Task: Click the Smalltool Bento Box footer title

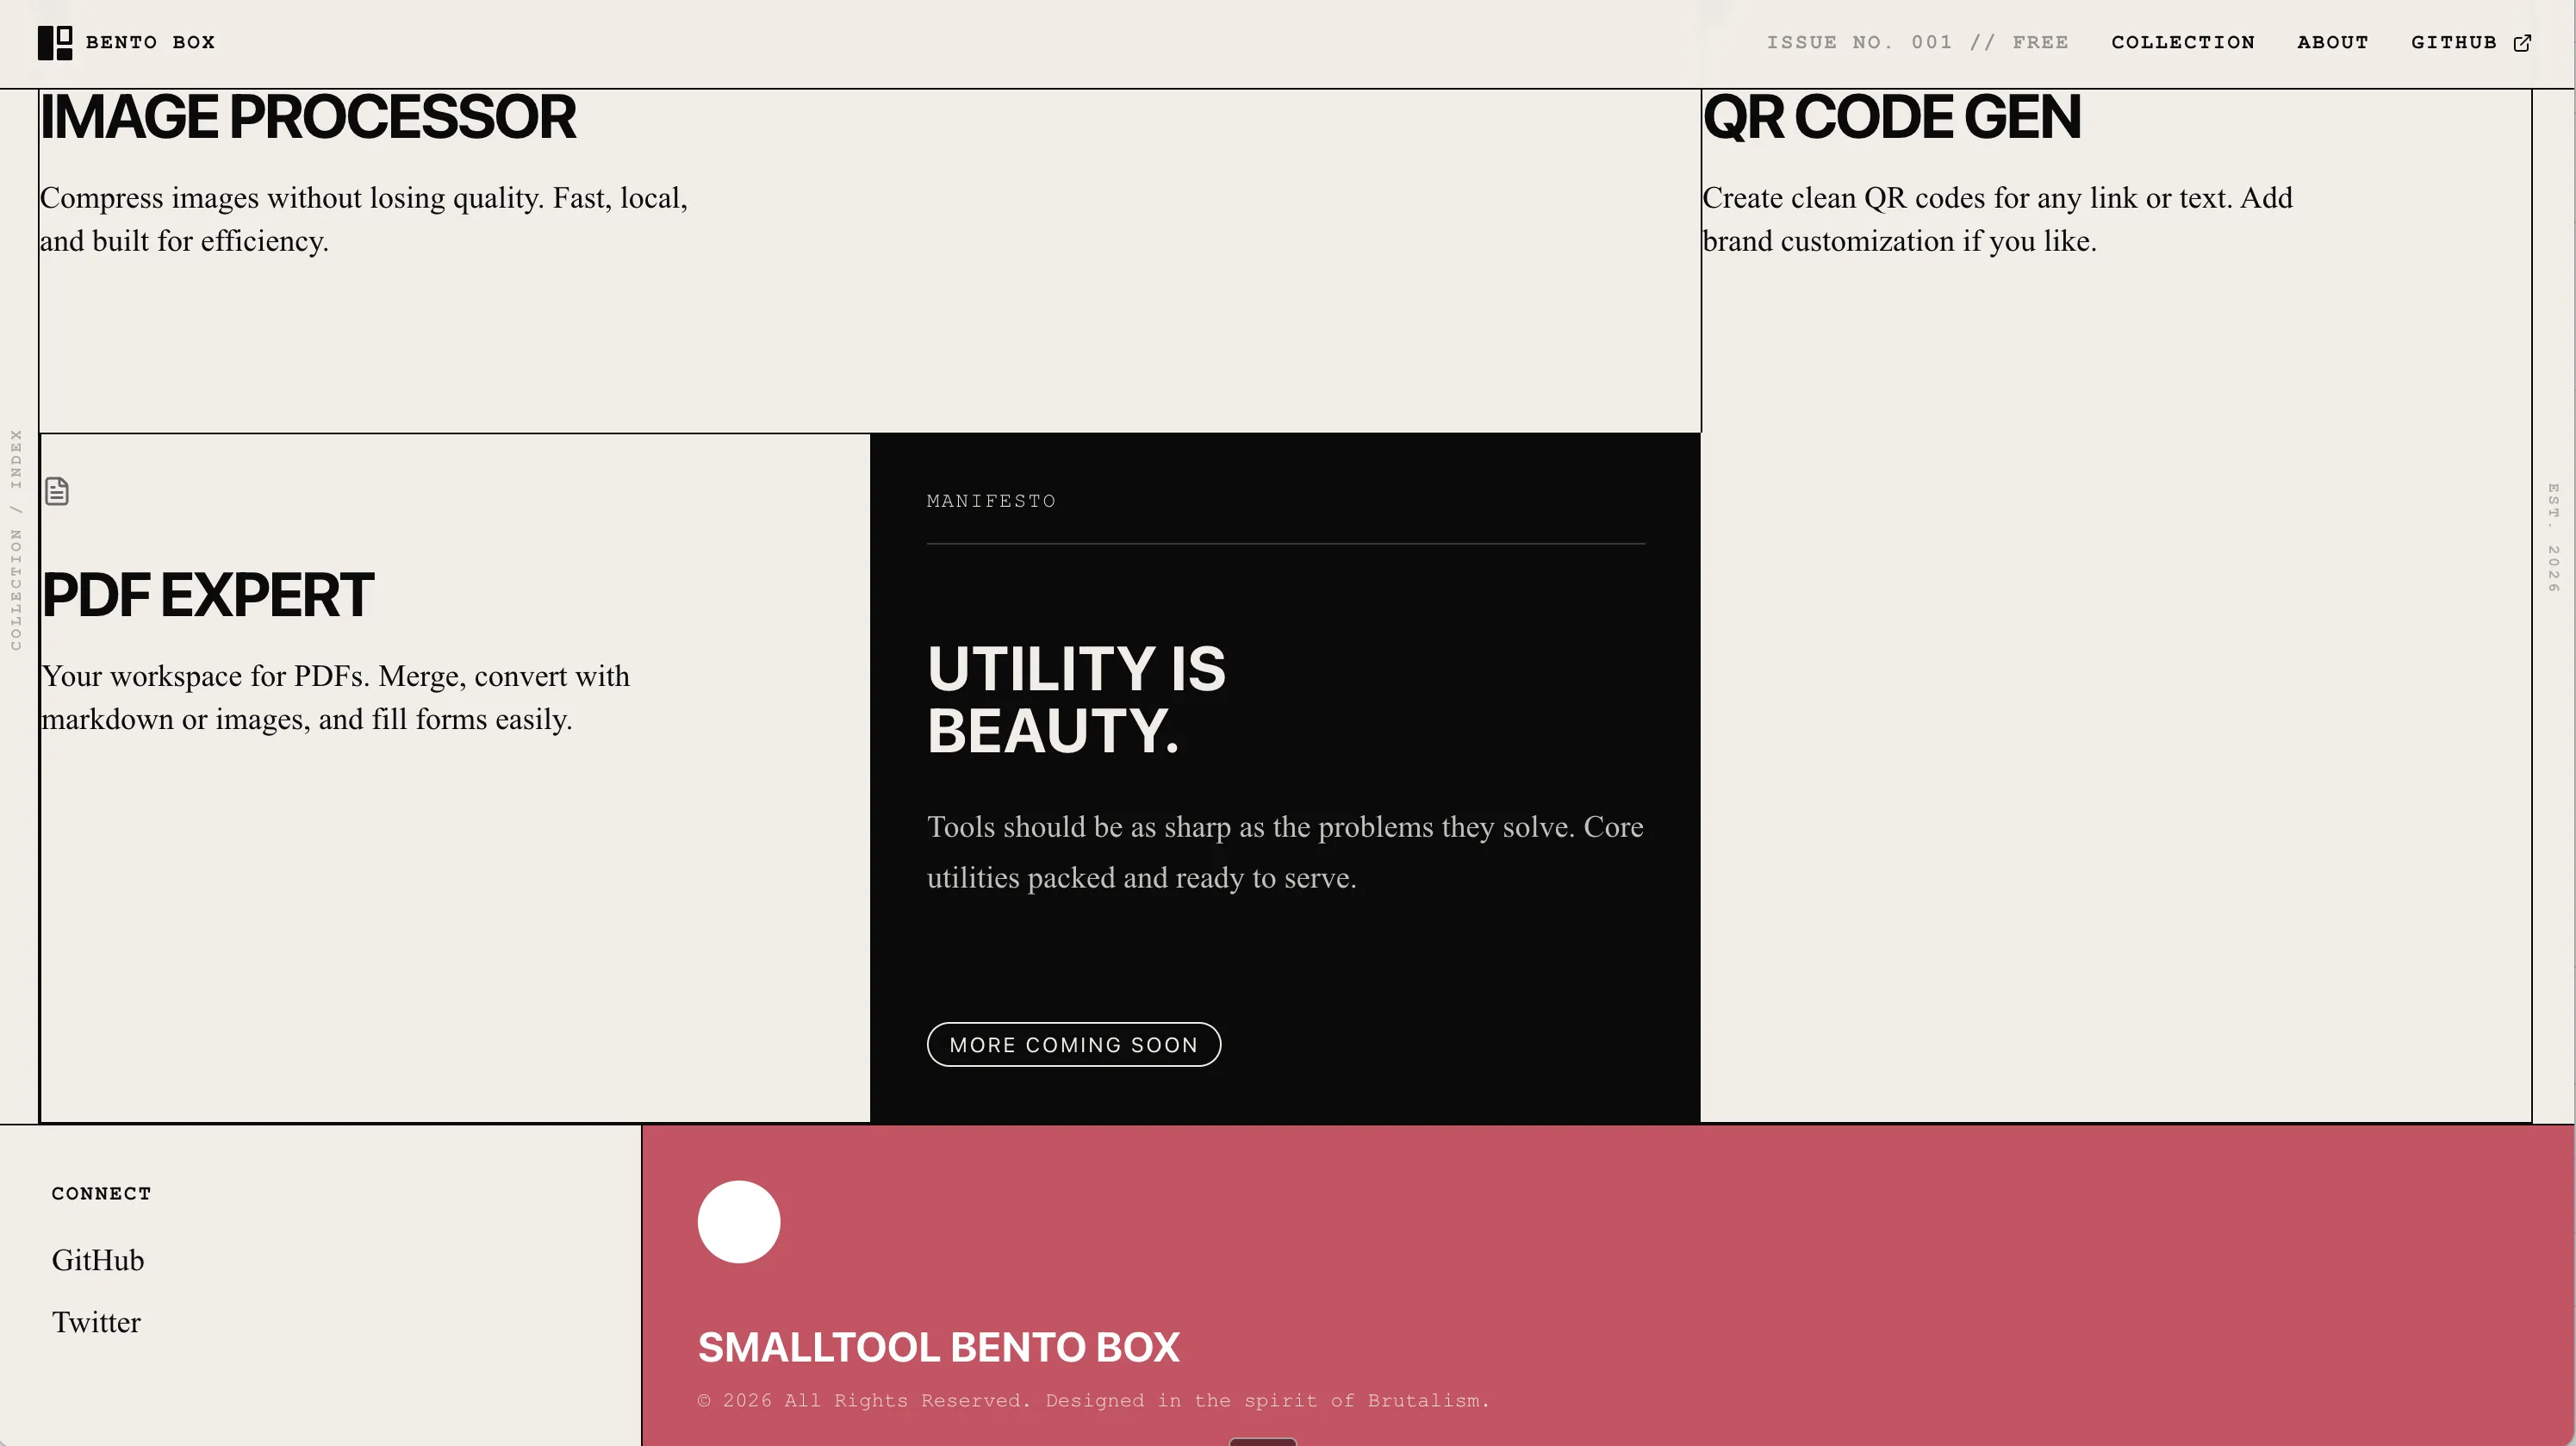Action: tap(938, 1347)
